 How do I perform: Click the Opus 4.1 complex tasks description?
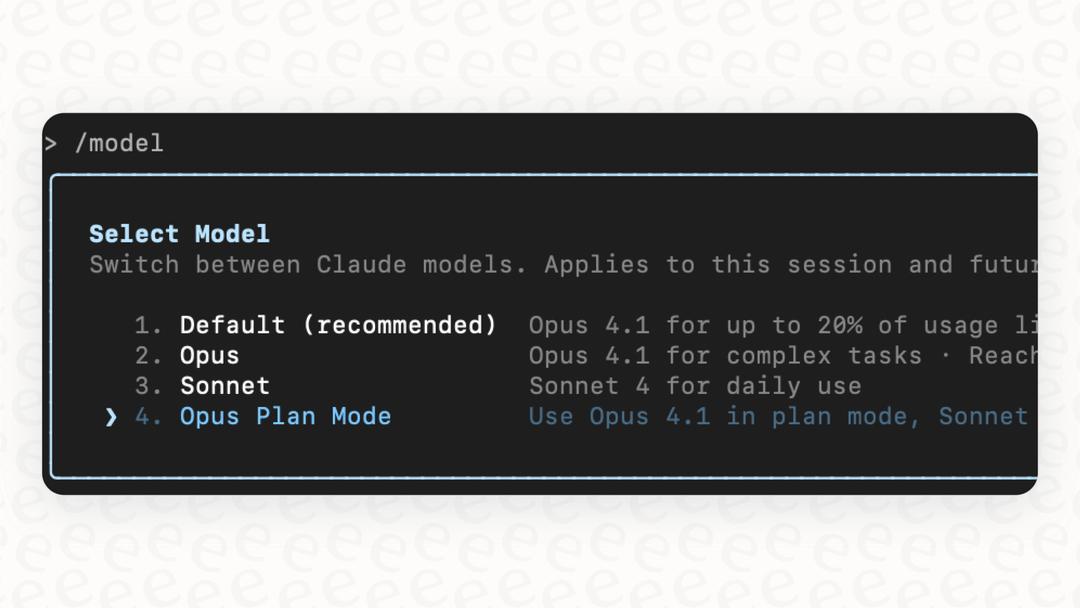[x=780, y=355]
